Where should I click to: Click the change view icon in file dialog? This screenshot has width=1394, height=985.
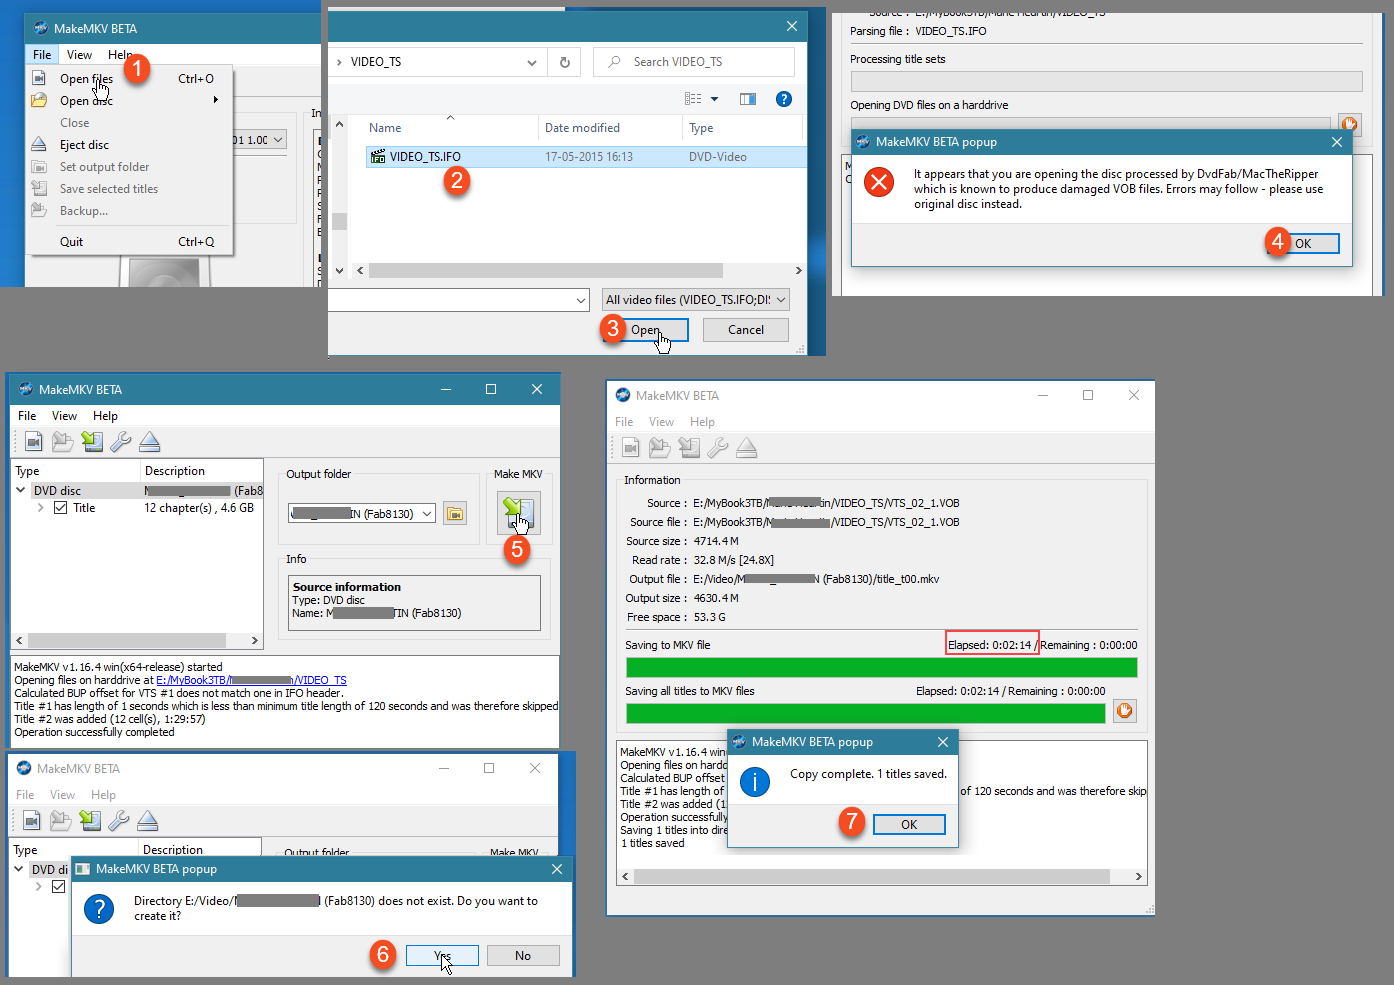point(693,99)
